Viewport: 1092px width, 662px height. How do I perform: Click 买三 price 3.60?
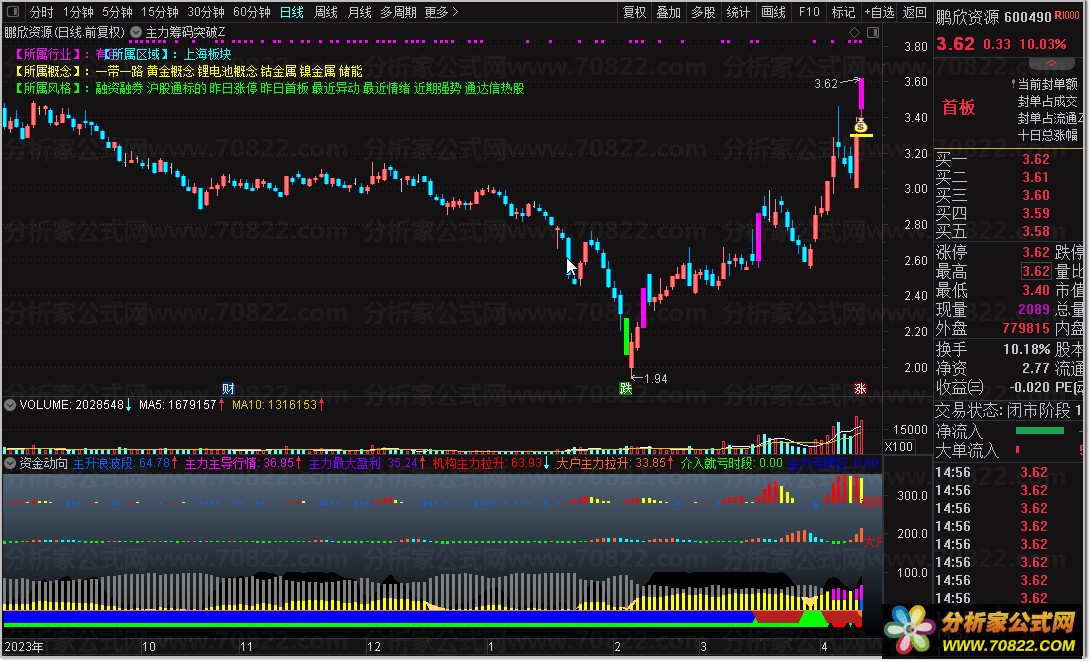coord(1036,196)
